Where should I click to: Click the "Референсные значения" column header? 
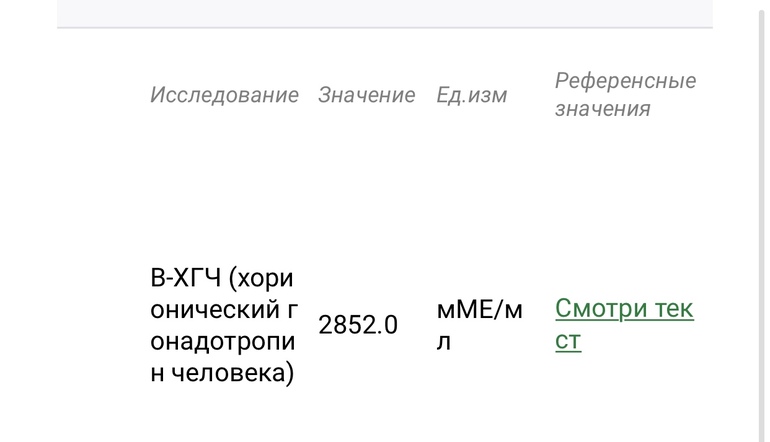point(625,94)
